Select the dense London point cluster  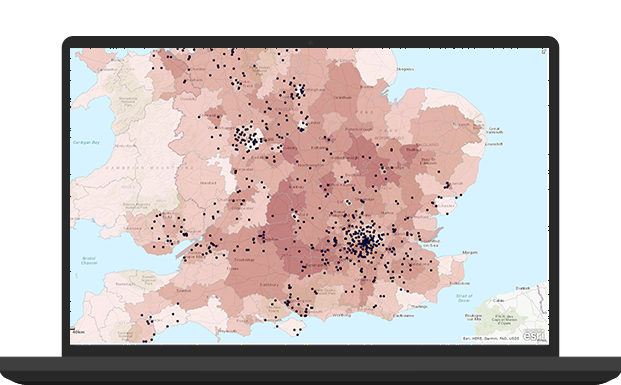[364, 239]
